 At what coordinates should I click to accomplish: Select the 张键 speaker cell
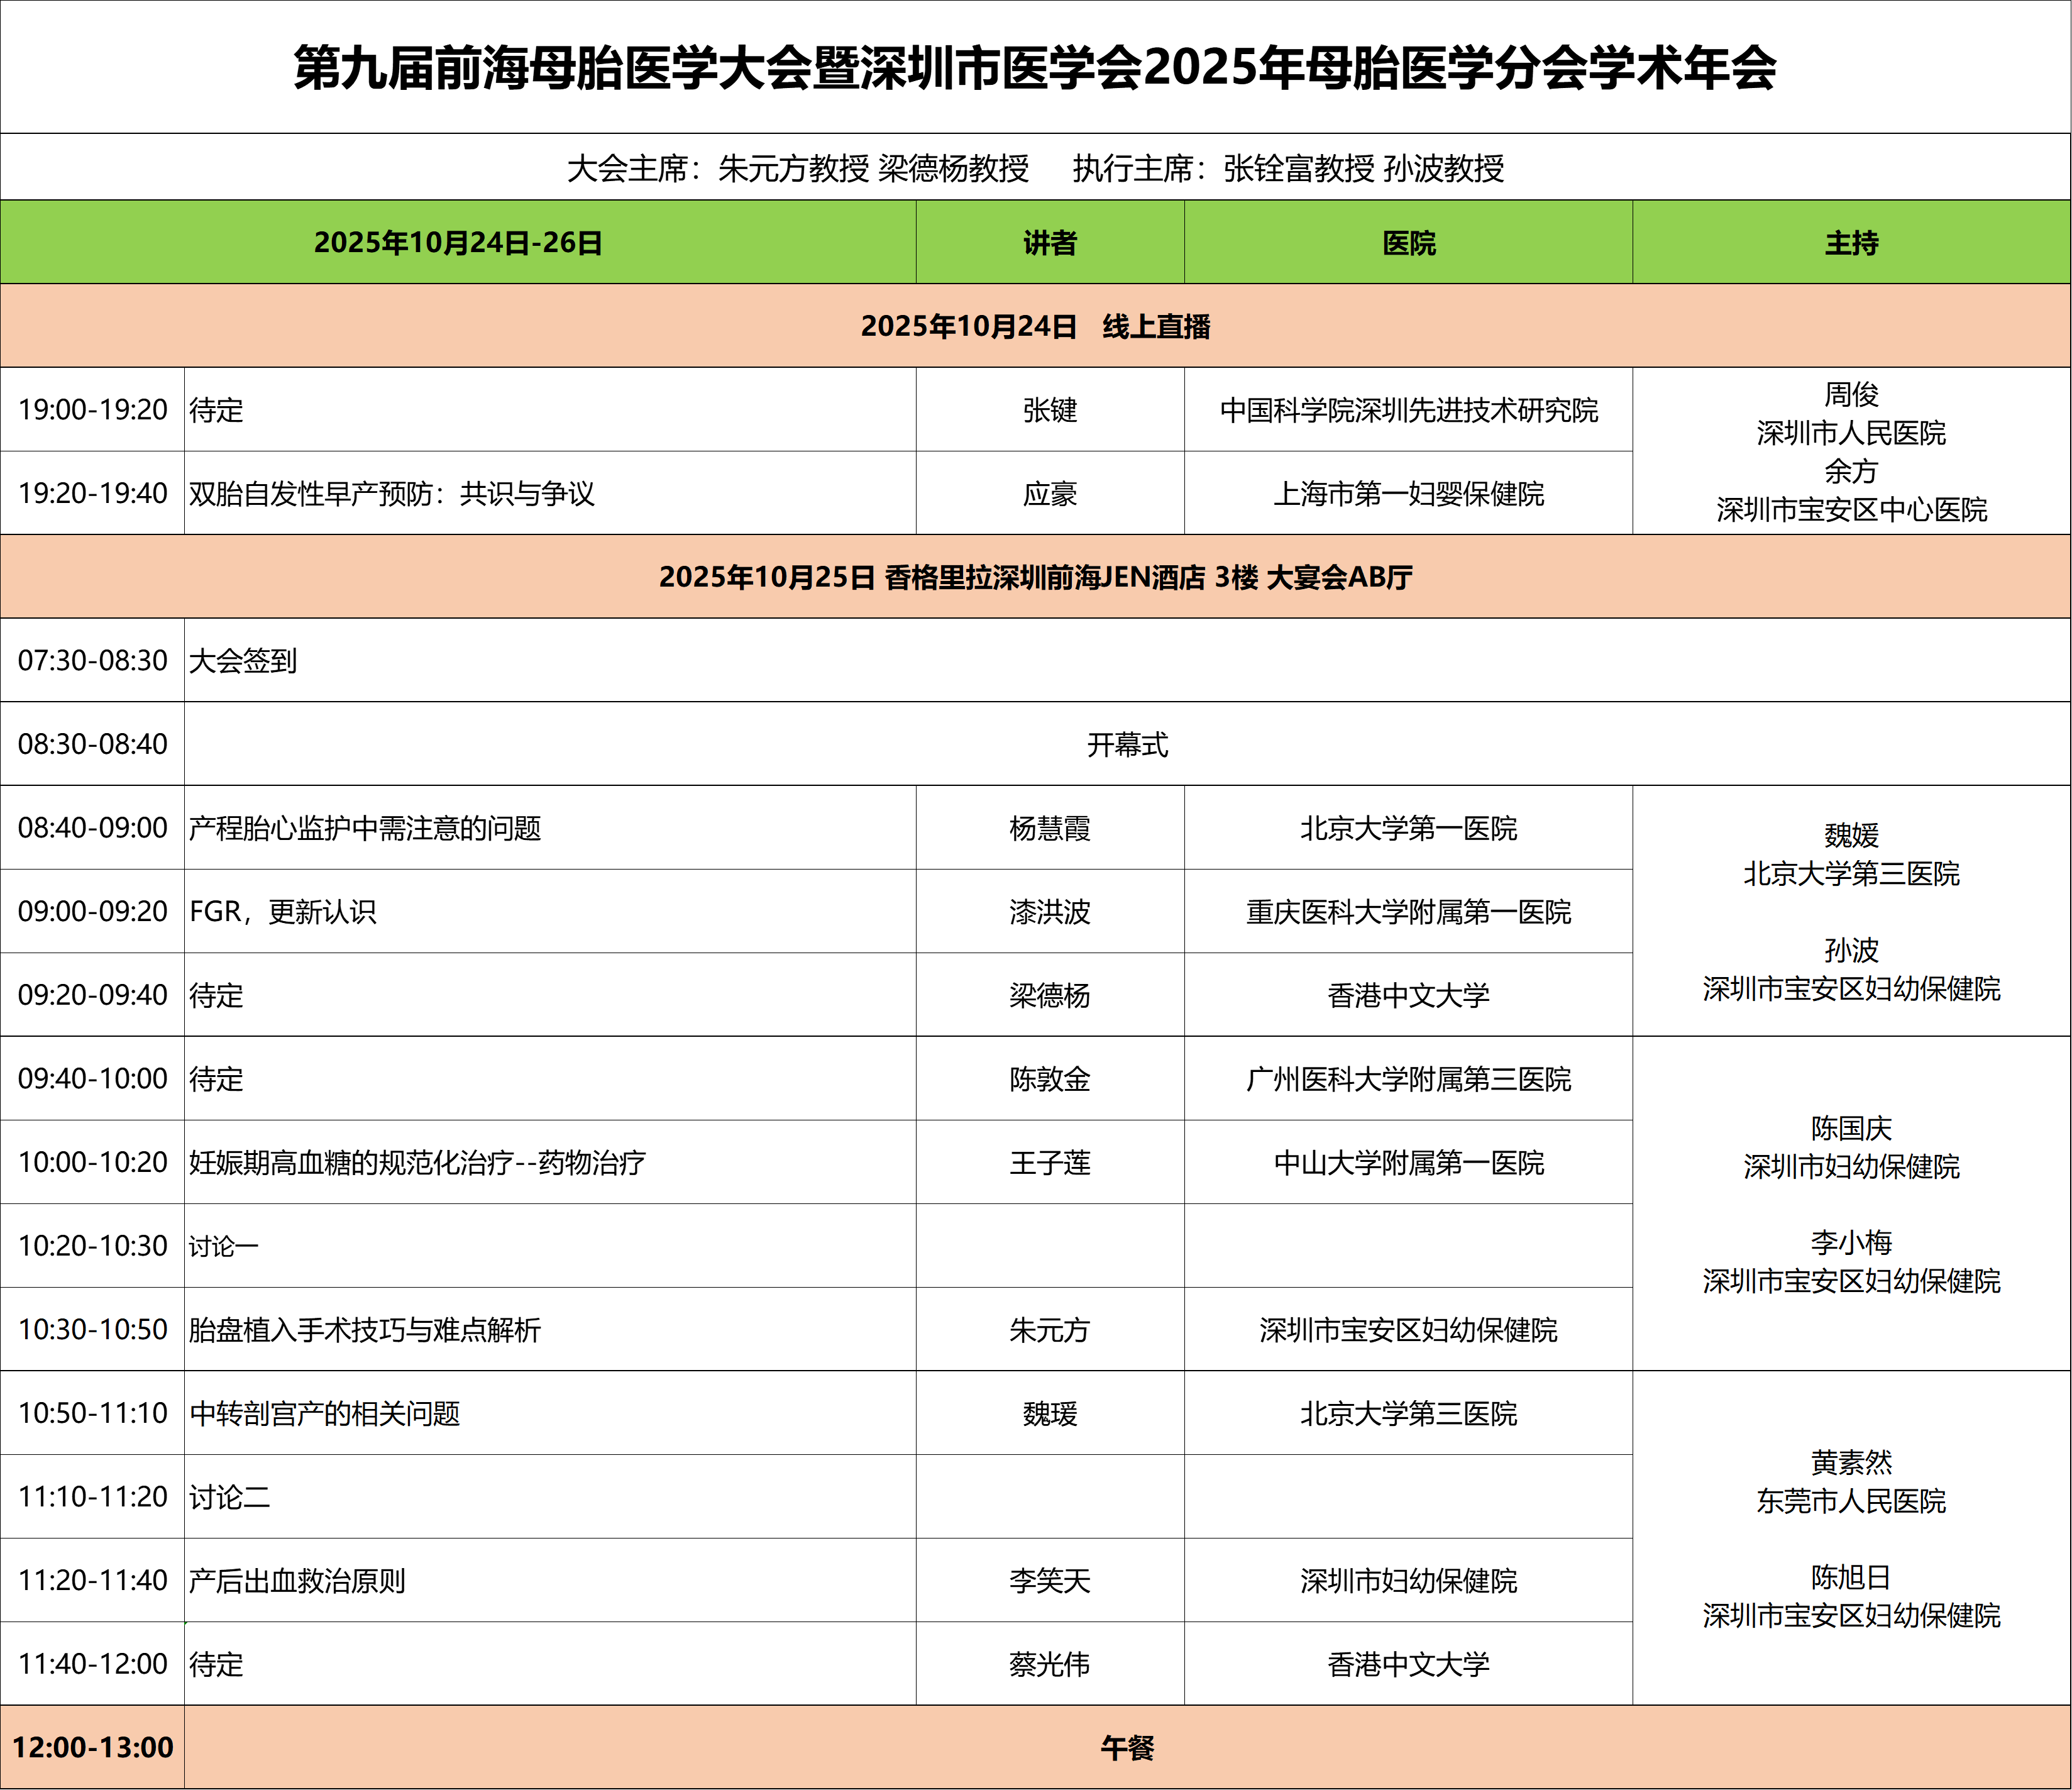[x=1050, y=411]
